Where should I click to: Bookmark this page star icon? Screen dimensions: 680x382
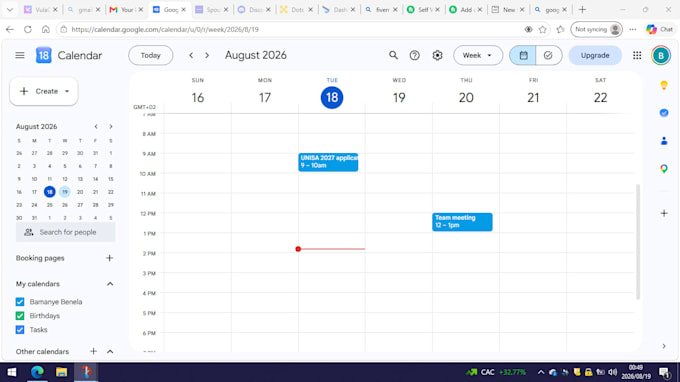coord(543,29)
